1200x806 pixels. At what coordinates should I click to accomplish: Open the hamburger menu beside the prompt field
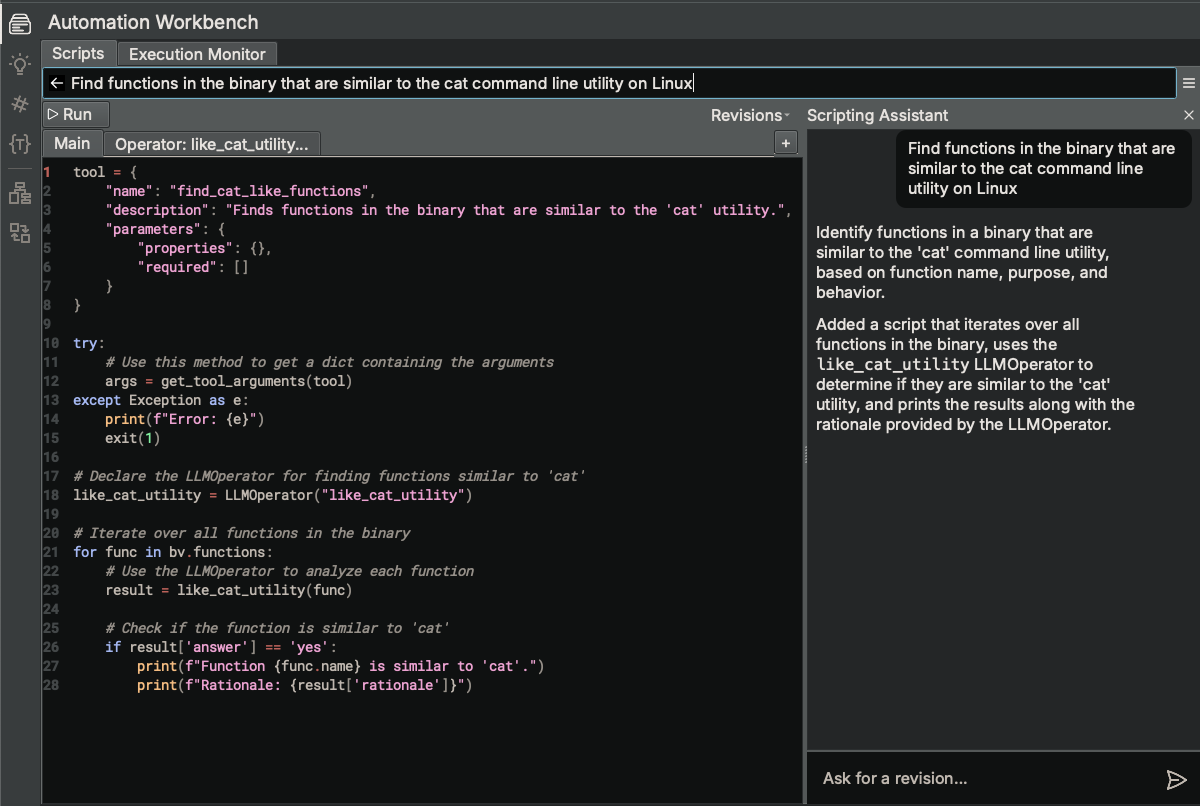pos(1188,82)
